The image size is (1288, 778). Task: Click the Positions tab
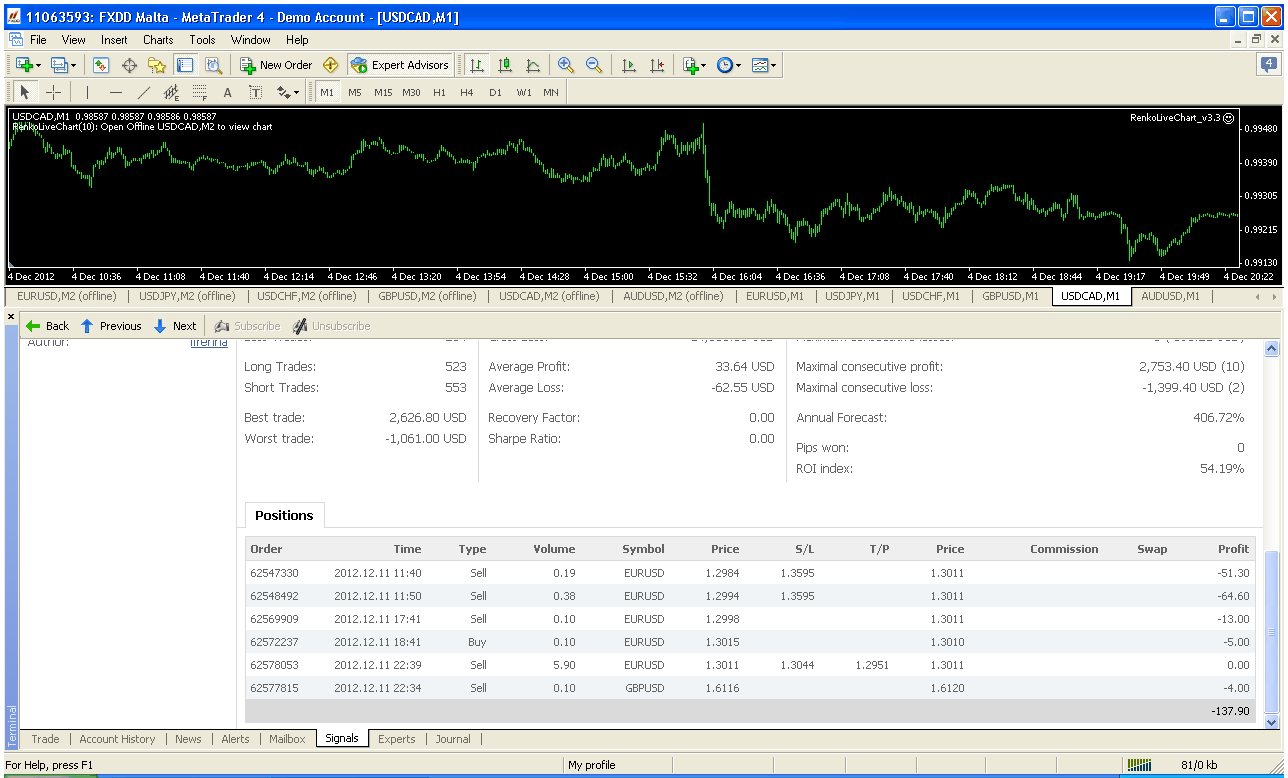point(284,515)
